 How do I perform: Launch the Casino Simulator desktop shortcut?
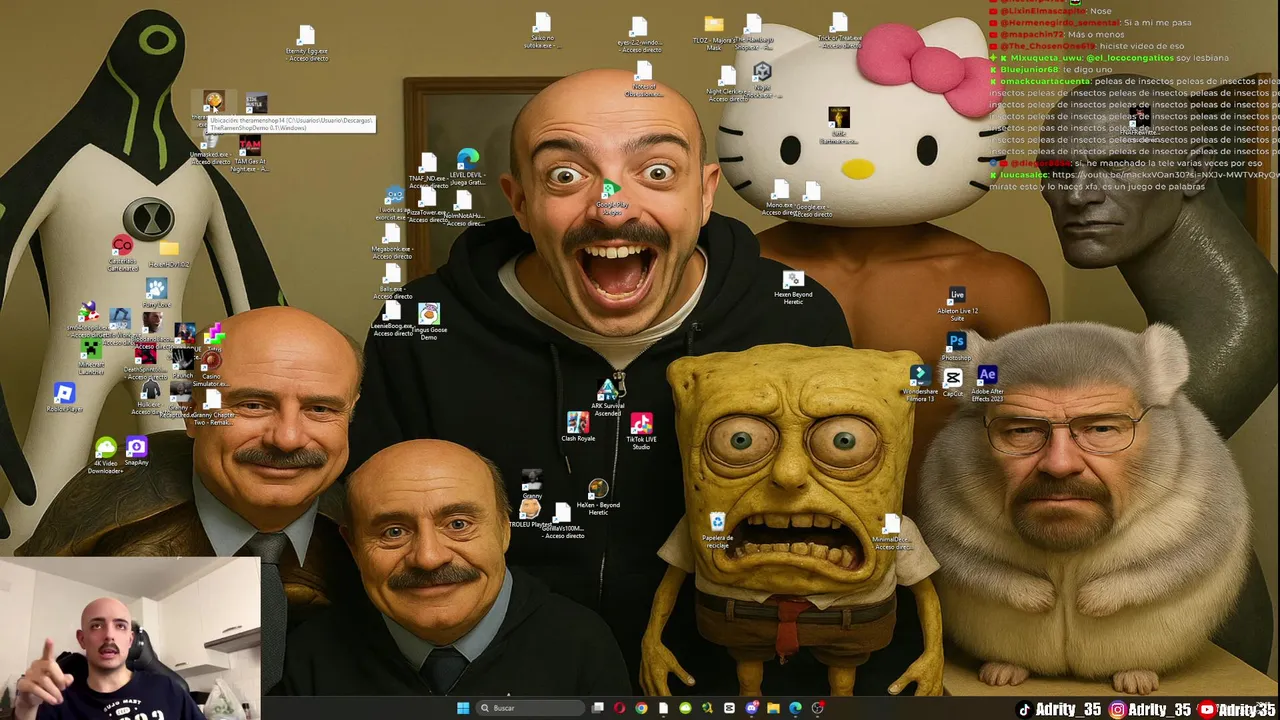tap(211, 369)
